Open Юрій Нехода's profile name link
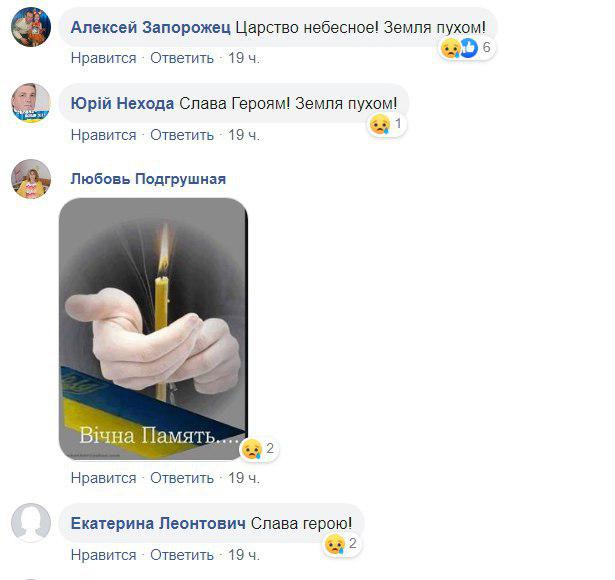Screen dimensions: 615x580 point(122,104)
